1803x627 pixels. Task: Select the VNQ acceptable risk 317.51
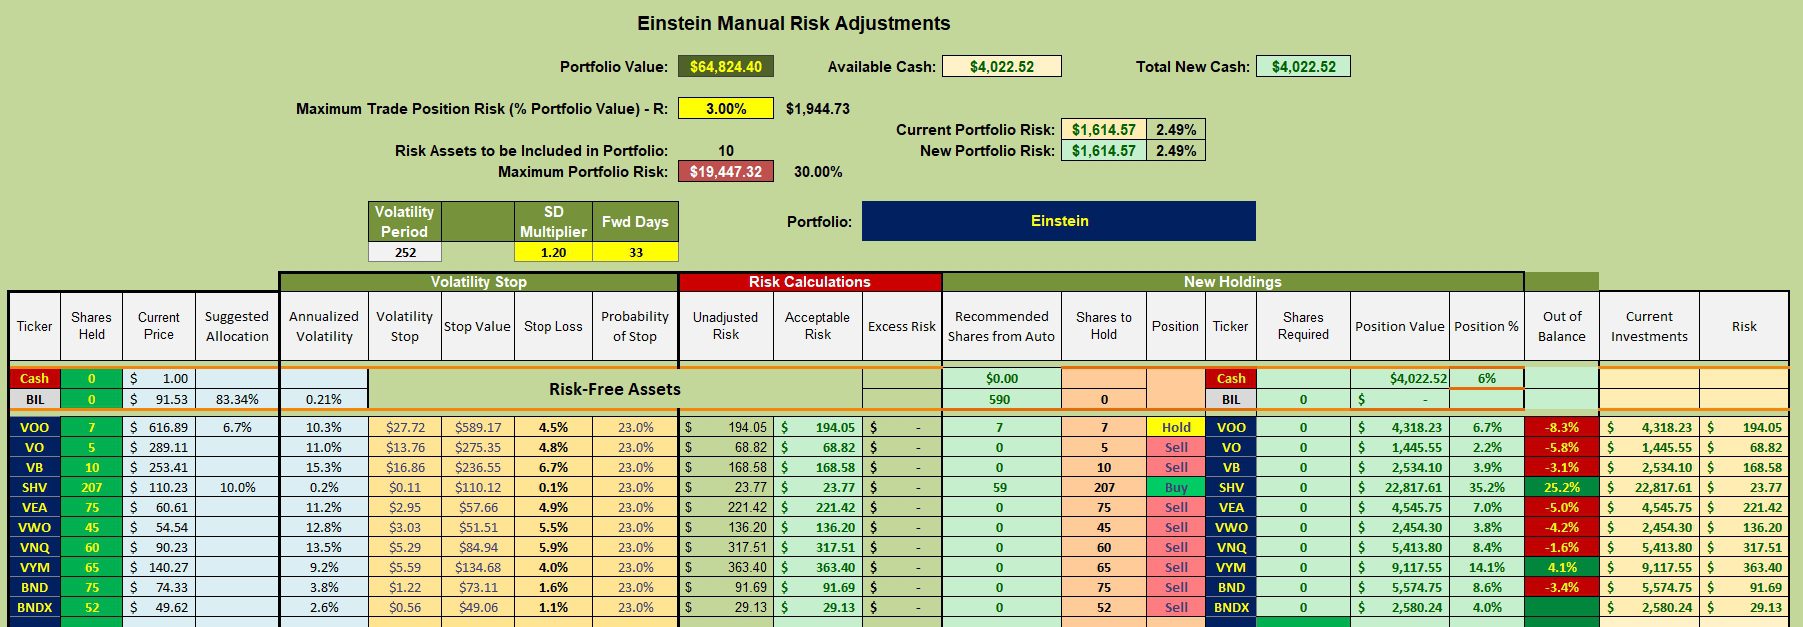click(818, 547)
